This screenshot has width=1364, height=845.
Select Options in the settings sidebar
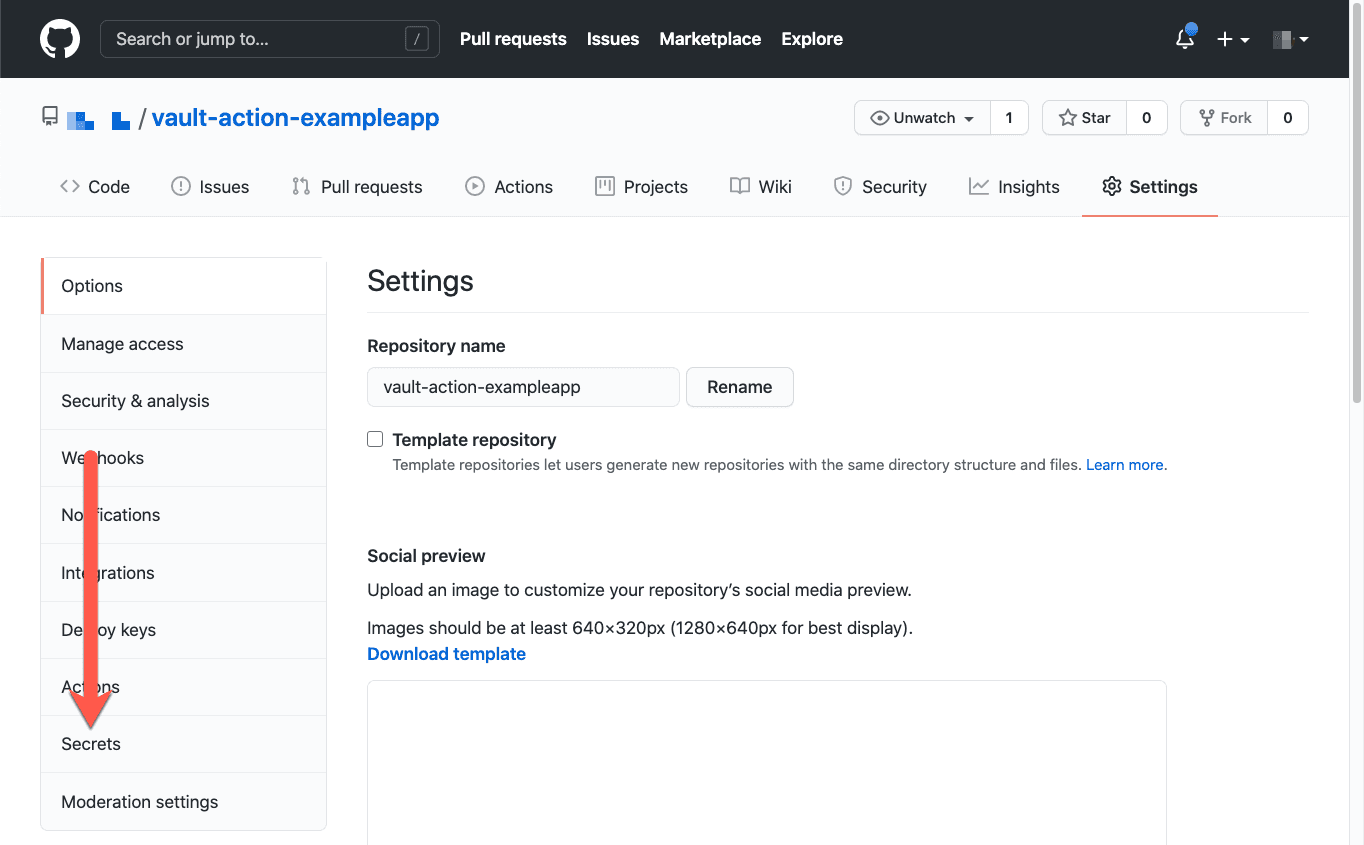coord(184,286)
